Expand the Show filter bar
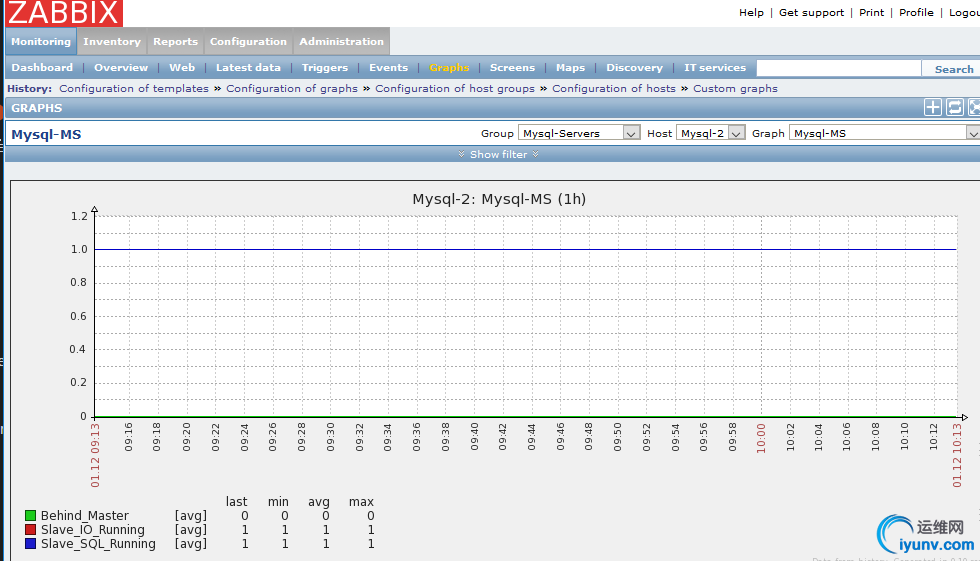Screen dimensions: 980x561 tap(498, 154)
